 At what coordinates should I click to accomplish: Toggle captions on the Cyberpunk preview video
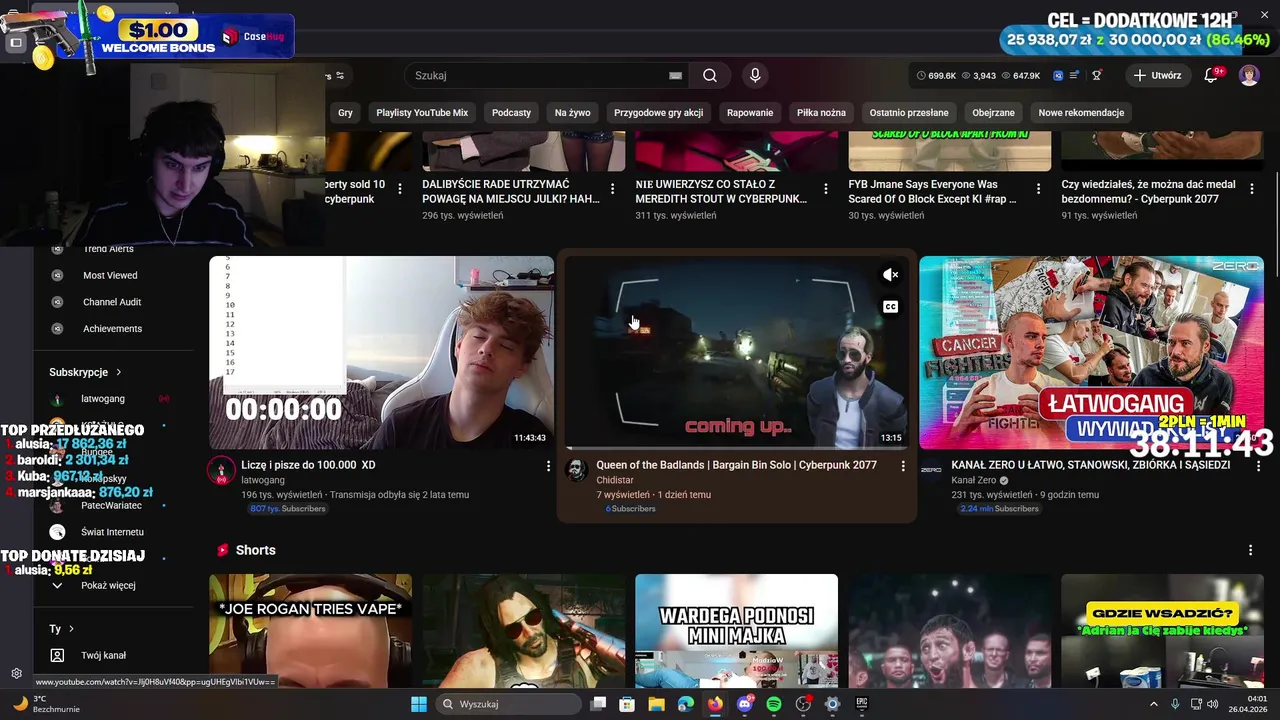tap(890, 307)
